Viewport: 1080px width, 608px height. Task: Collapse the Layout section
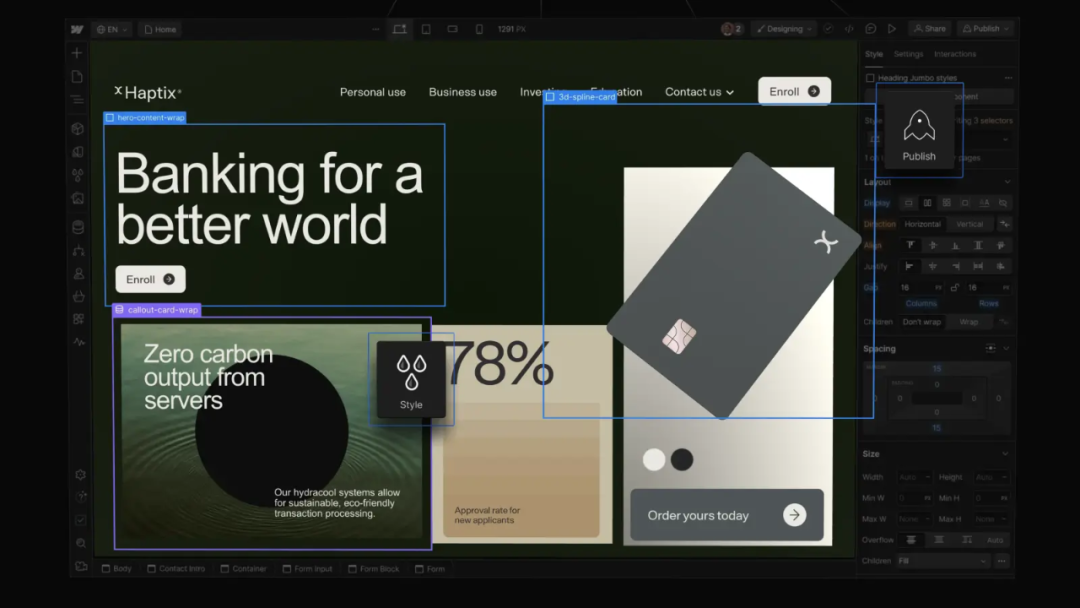[1006, 182]
